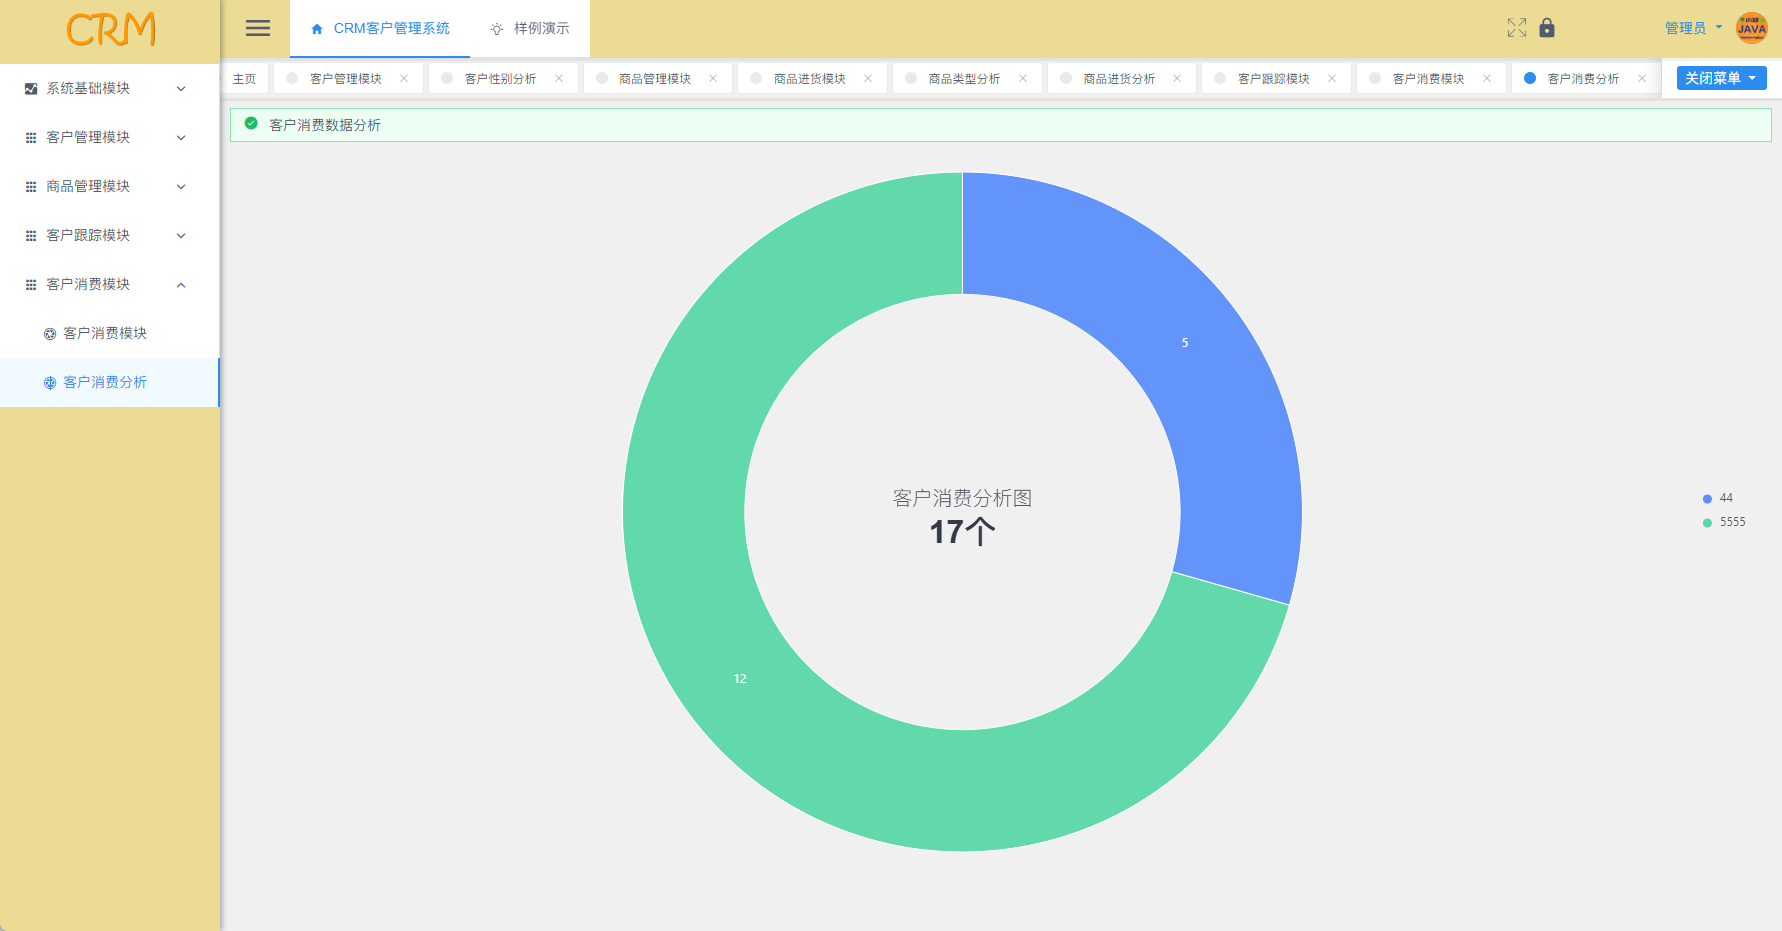Open the 关闭菜单 dropdown
Viewport: 1782px width, 931px height.
[1721, 78]
